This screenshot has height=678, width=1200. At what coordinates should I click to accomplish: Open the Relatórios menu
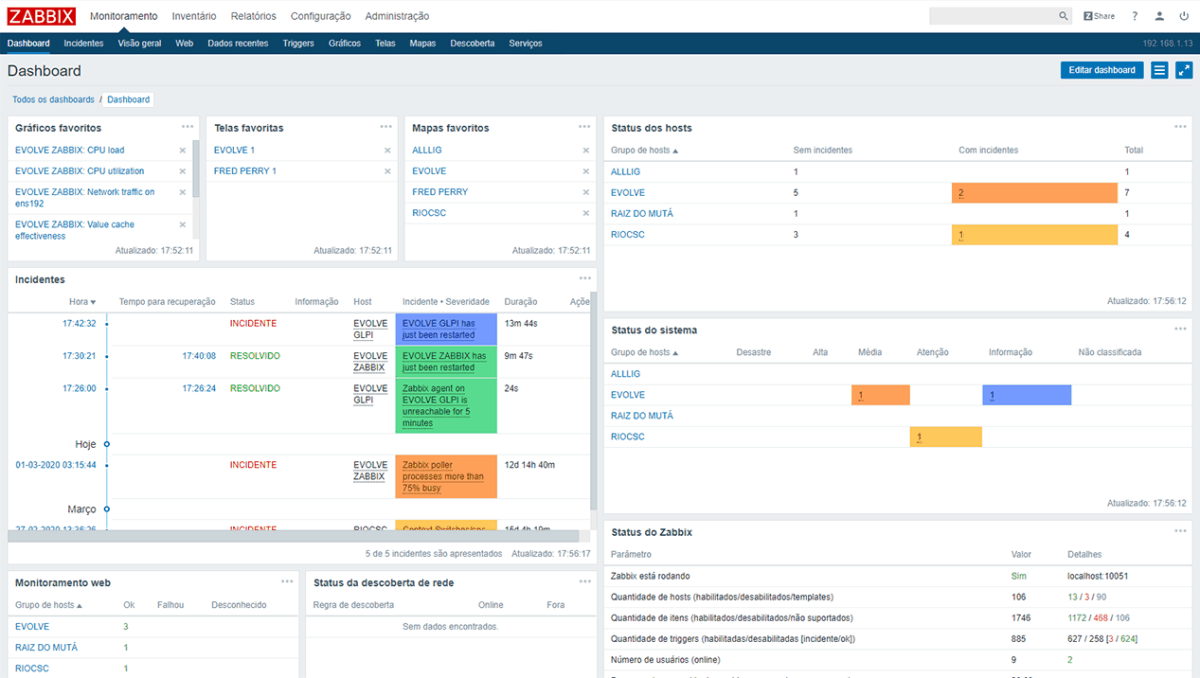coord(253,16)
